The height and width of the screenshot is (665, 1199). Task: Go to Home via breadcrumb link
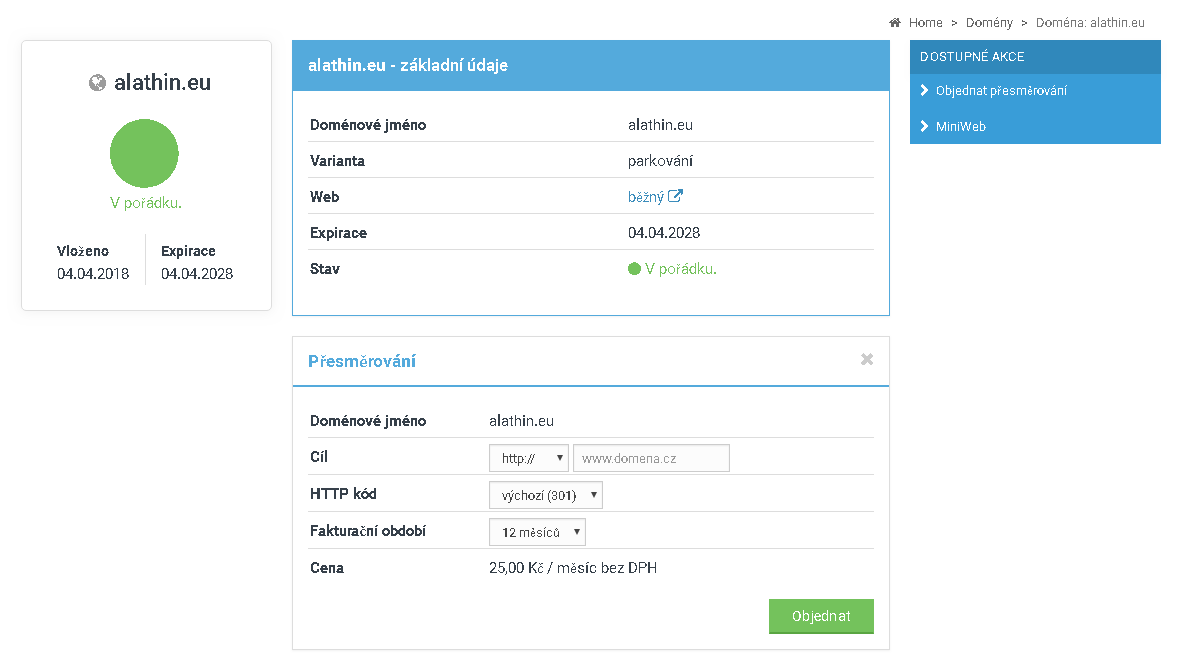click(925, 22)
